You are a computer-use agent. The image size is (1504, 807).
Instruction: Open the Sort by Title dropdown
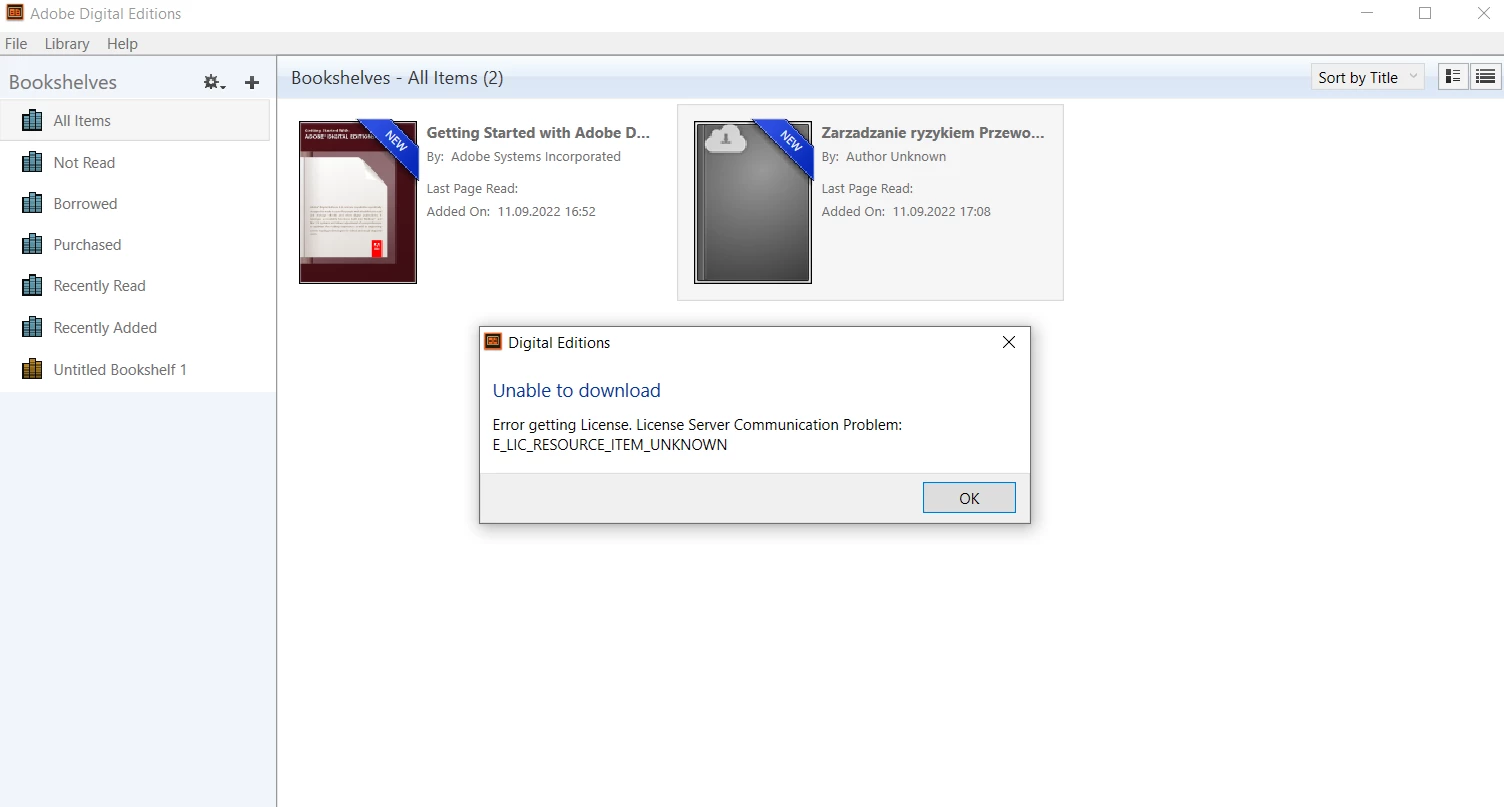click(x=1367, y=77)
